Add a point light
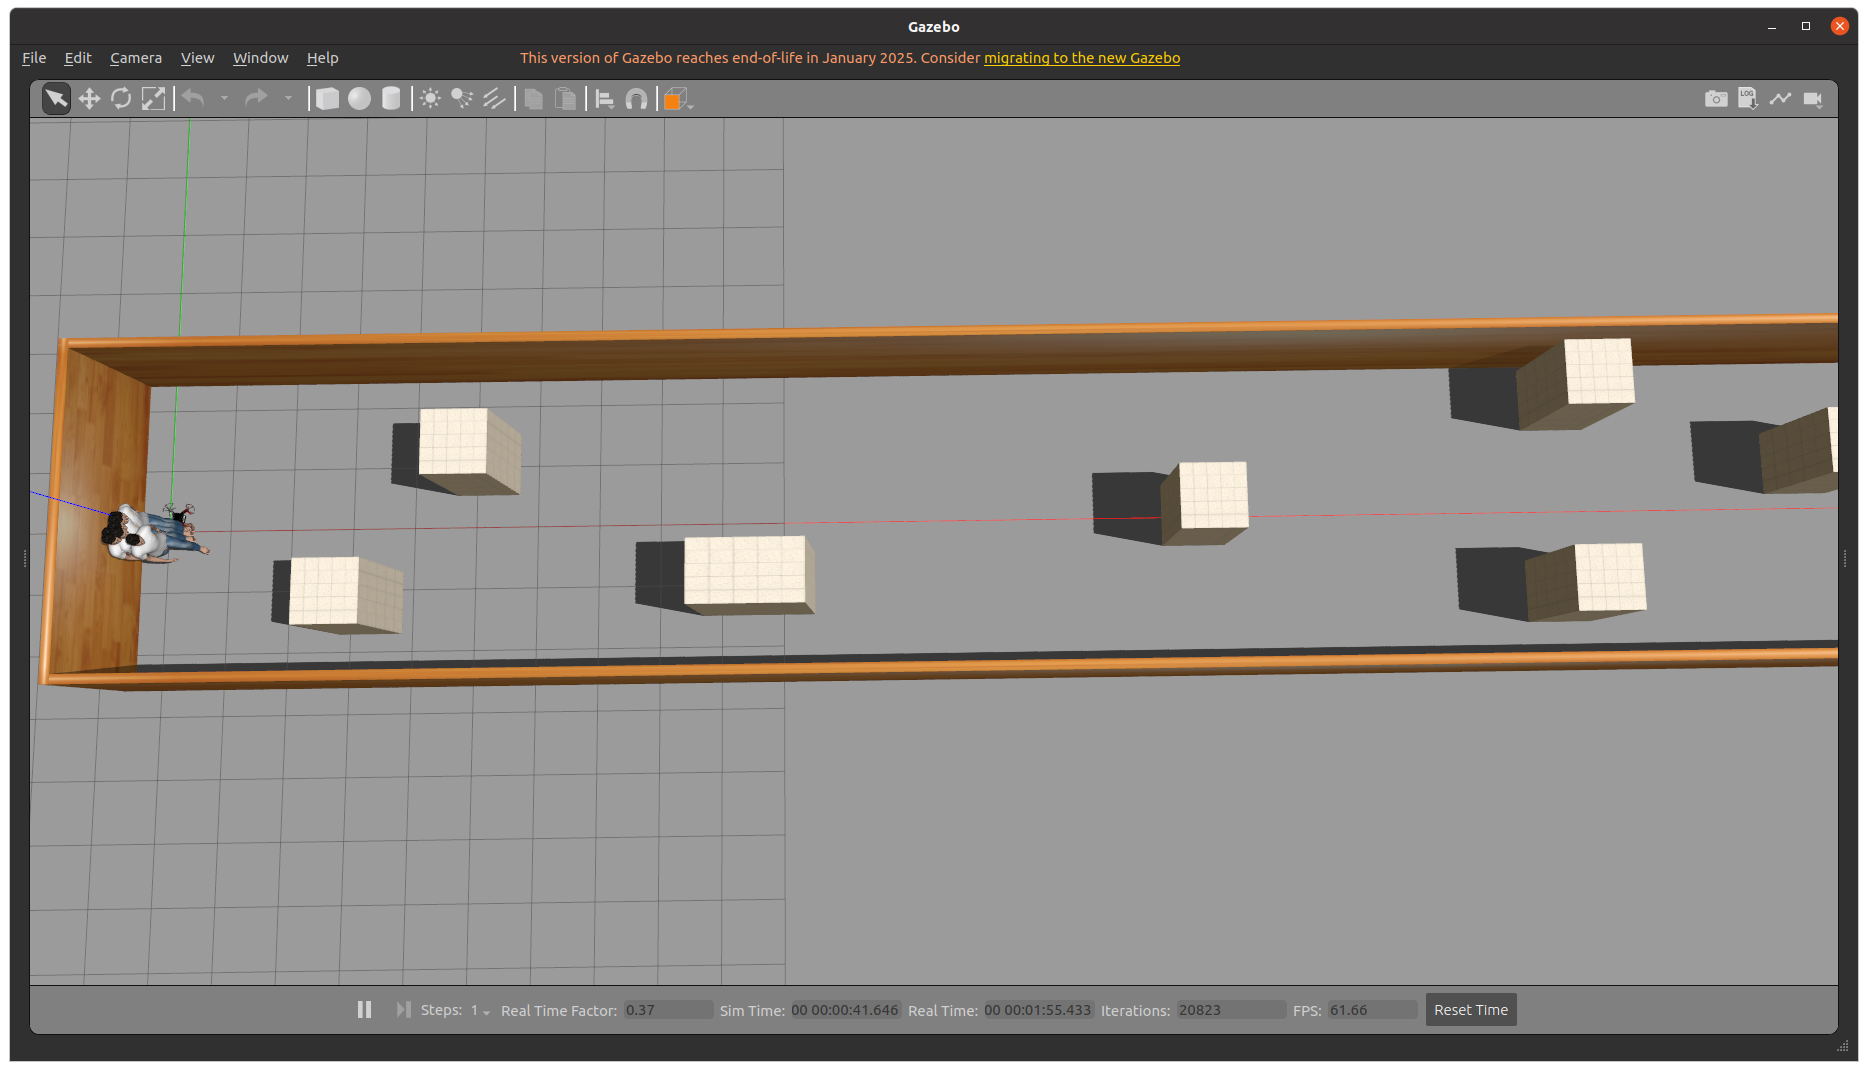This screenshot has height=1071, width=1868. click(x=430, y=98)
